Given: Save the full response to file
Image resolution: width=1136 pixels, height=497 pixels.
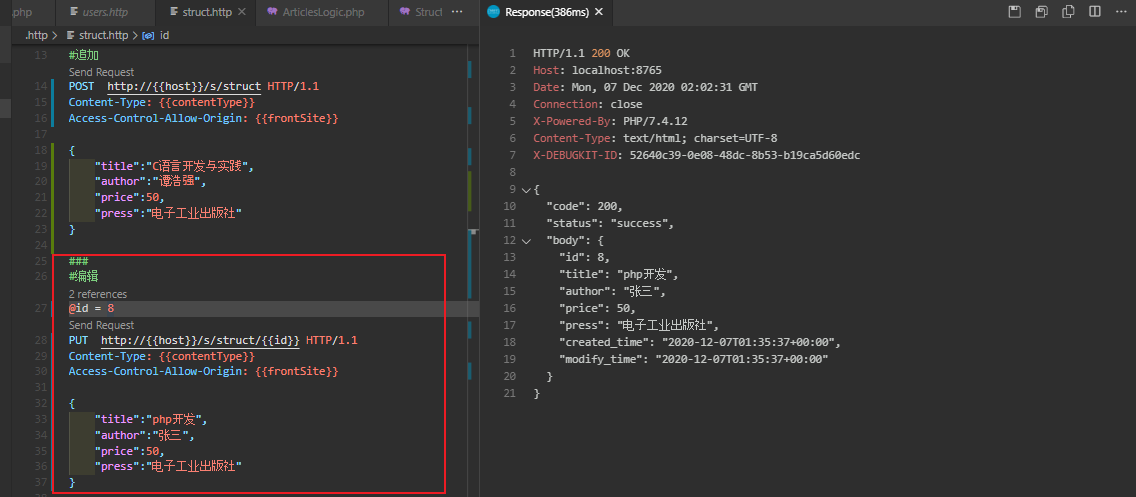Looking at the screenshot, I should pyautogui.click(x=1015, y=12).
